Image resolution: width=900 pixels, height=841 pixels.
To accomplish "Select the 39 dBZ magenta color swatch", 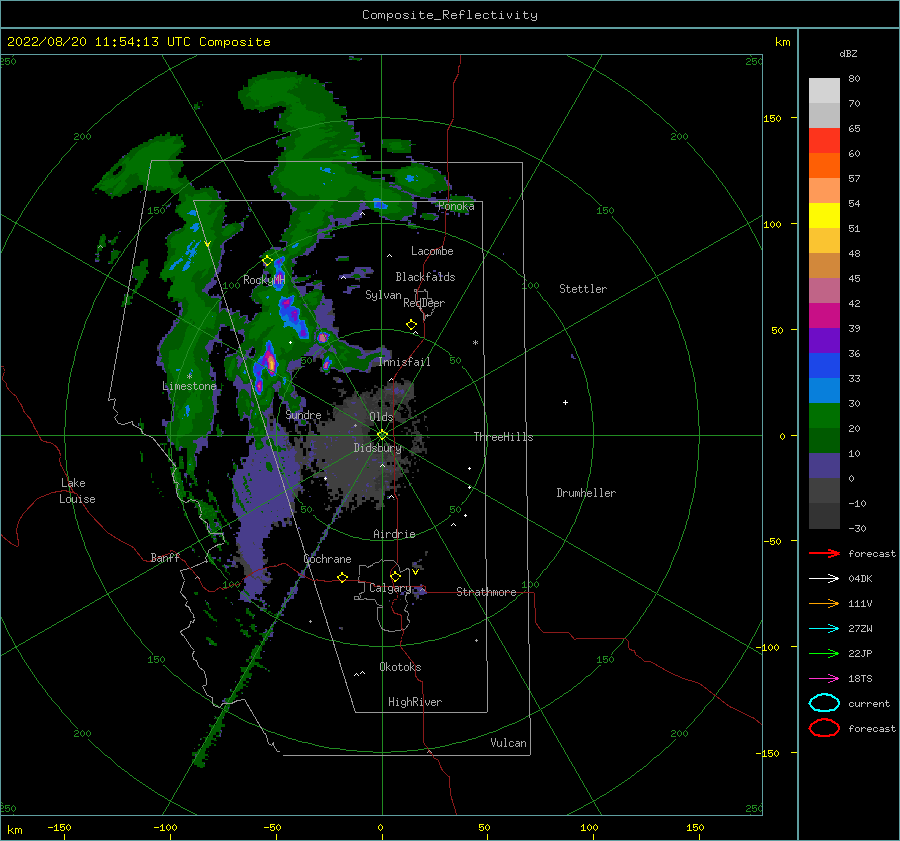I will [824, 315].
